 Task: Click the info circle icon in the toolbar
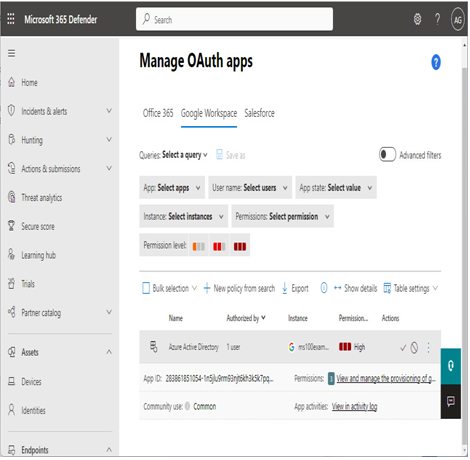coord(324,288)
